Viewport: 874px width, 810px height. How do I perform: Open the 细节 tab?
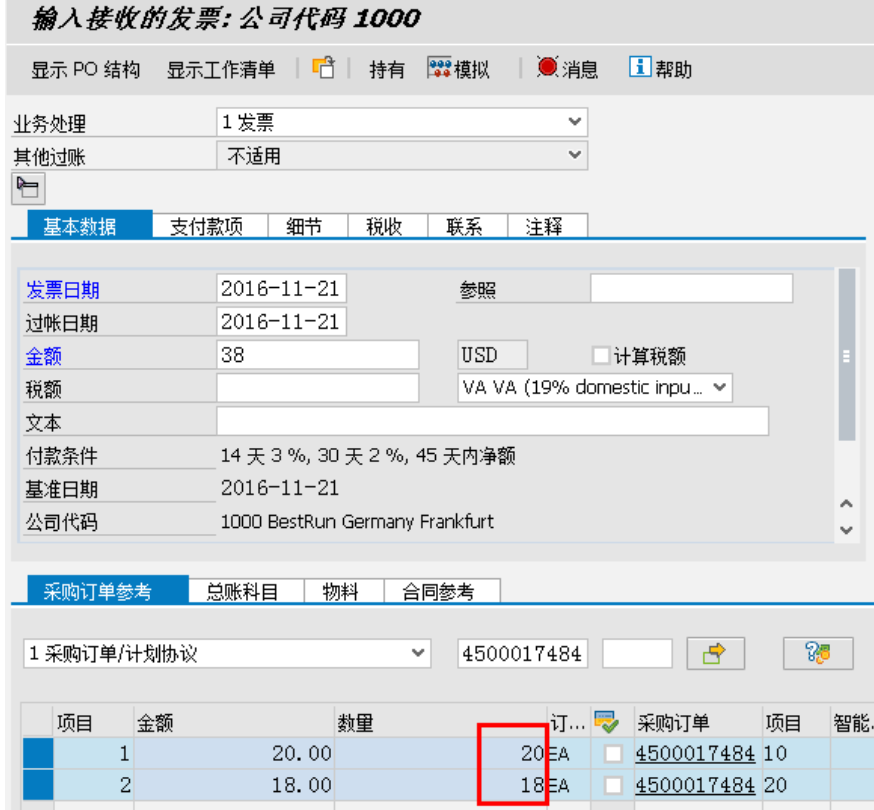click(x=308, y=226)
